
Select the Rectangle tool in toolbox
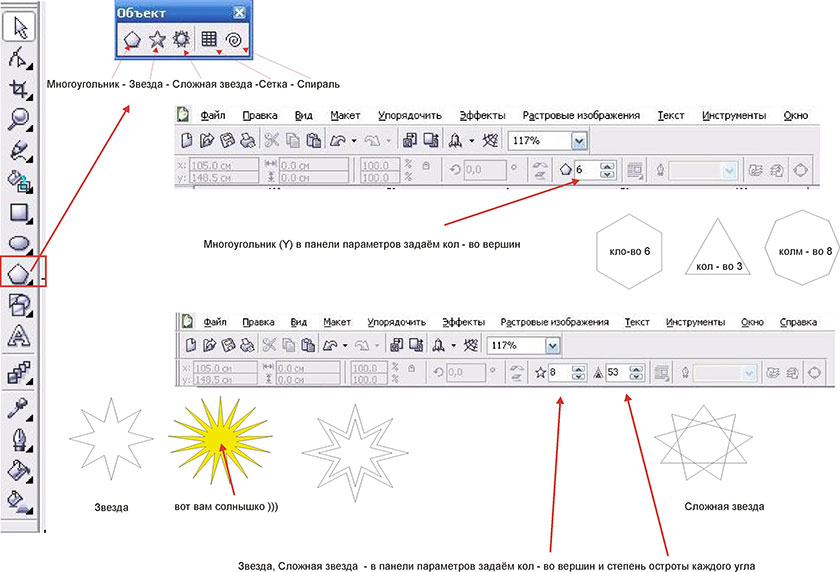[x=20, y=212]
